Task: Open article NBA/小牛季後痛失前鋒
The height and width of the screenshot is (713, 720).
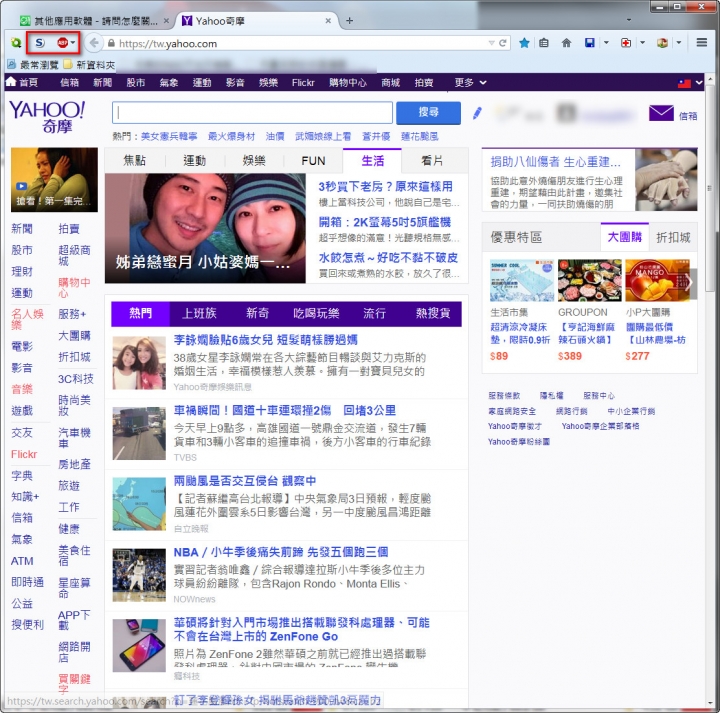Action: pos(281,552)
